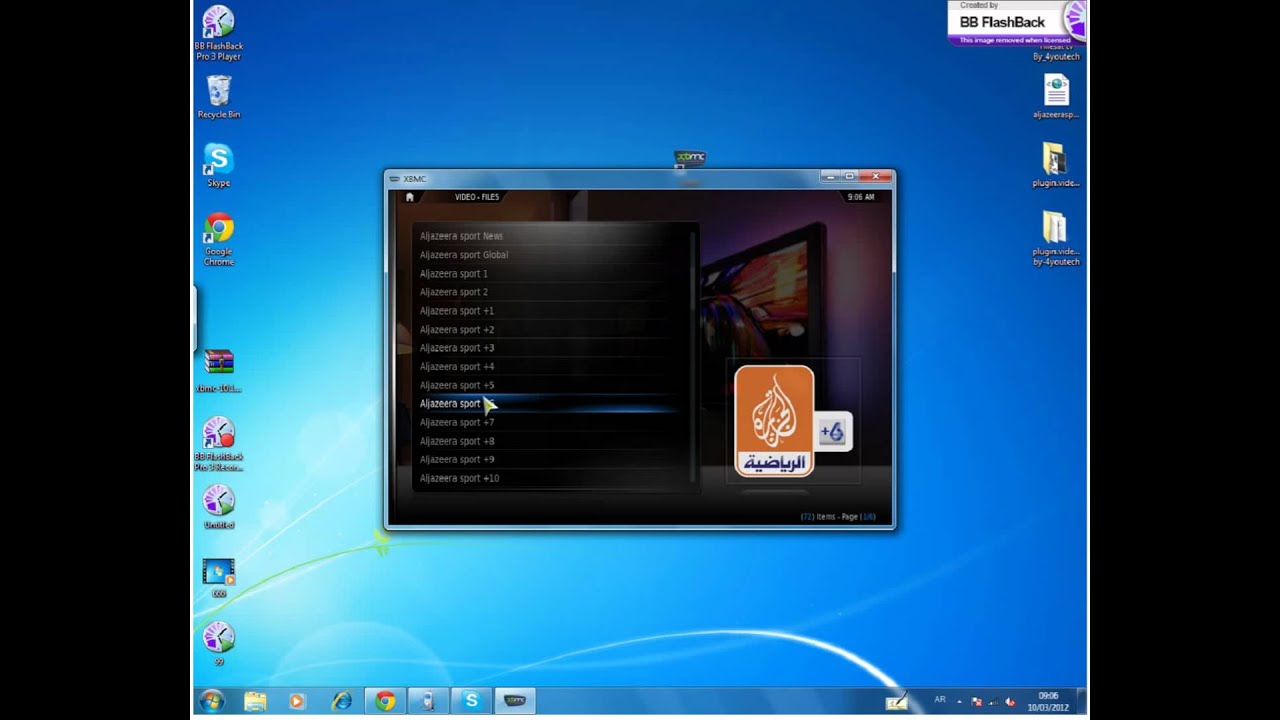Screen dimensions: 1280x720
Task: Click the XBMC list vertical scrollbar
Action: point(693,358)
